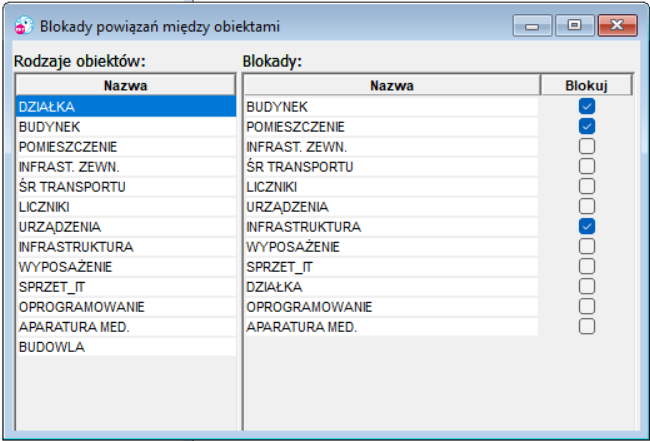650x441 pixels.
Task: Select BUDOWLA in Rodzaje obiektów list
Action: click(x=126, y=346)
